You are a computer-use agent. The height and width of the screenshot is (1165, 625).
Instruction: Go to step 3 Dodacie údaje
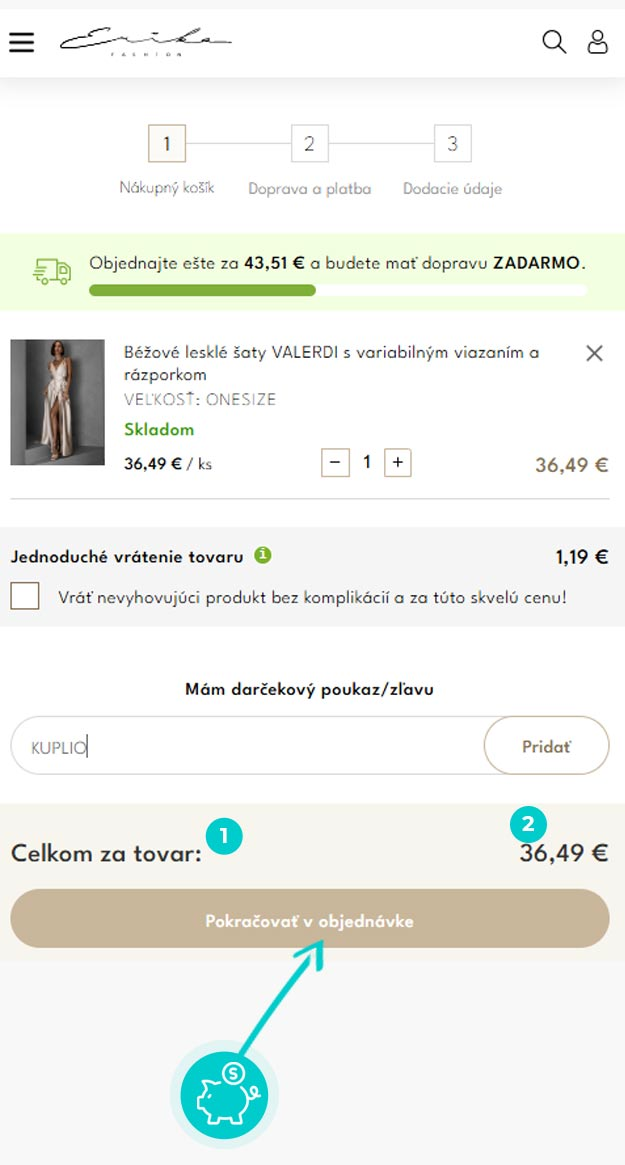[453, 143]
